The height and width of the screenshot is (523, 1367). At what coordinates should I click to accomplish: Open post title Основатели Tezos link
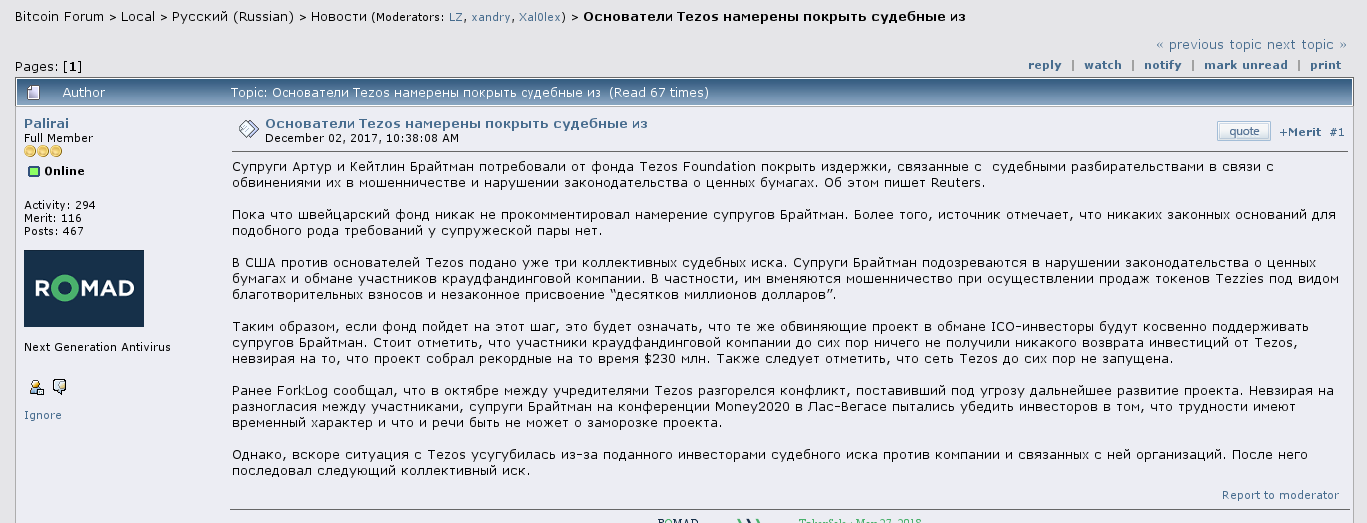456,124
